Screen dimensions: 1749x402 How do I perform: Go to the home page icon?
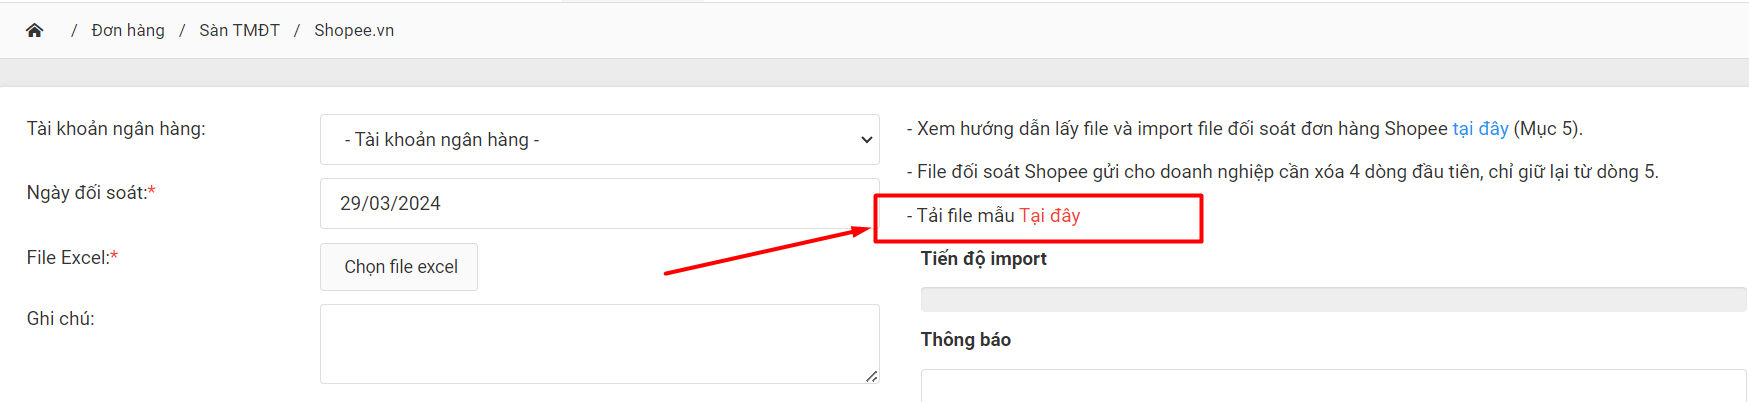point(34,30)
